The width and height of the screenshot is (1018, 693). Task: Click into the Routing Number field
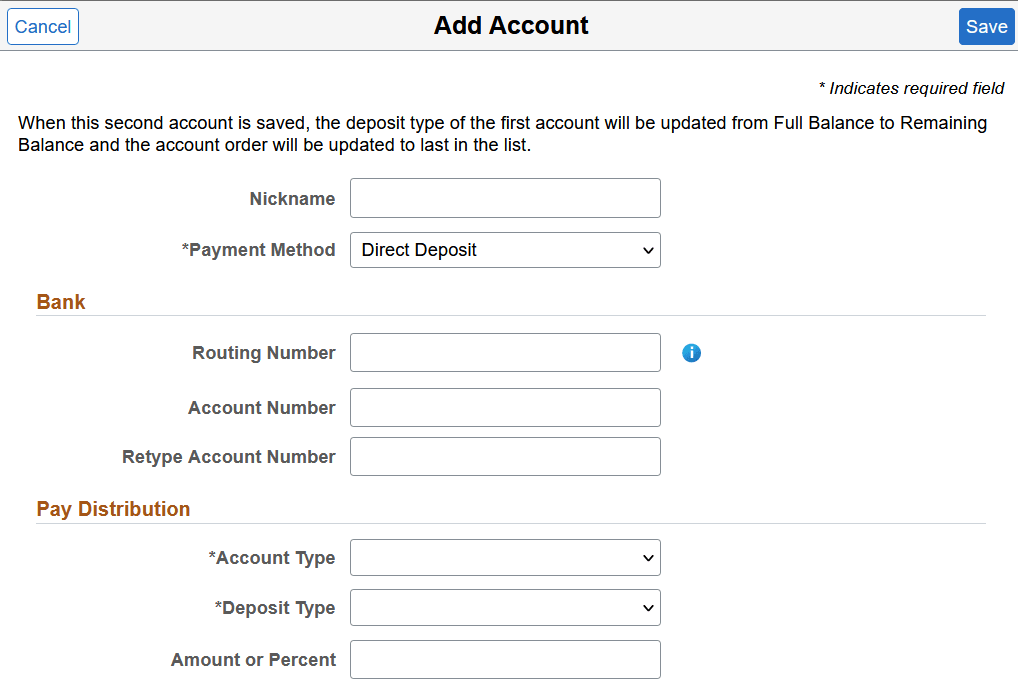pos(504,352)
